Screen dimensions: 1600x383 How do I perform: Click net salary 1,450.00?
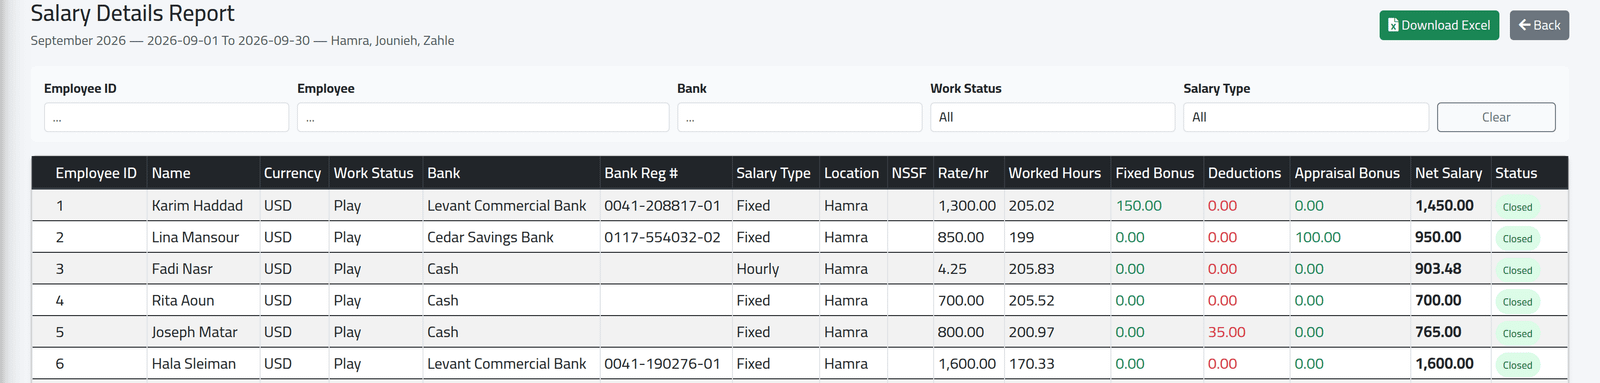coord(1444,205)
